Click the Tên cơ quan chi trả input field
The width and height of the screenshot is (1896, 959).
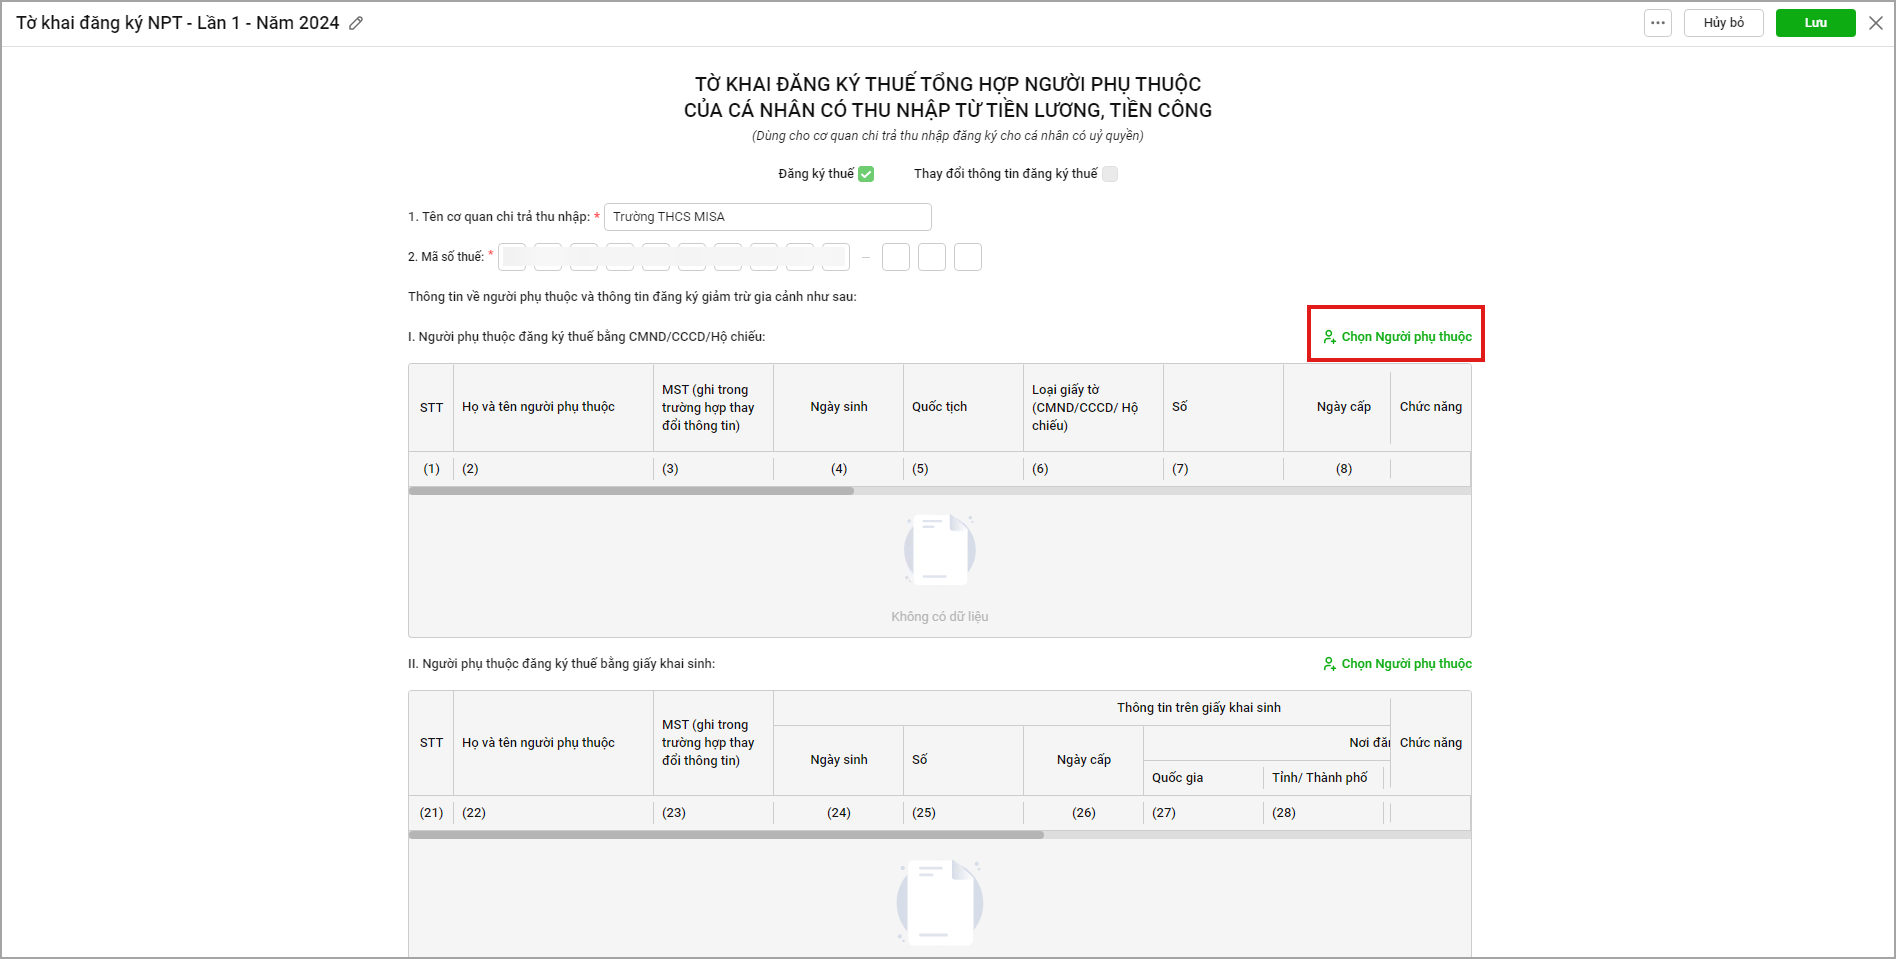tap(767, 217)
